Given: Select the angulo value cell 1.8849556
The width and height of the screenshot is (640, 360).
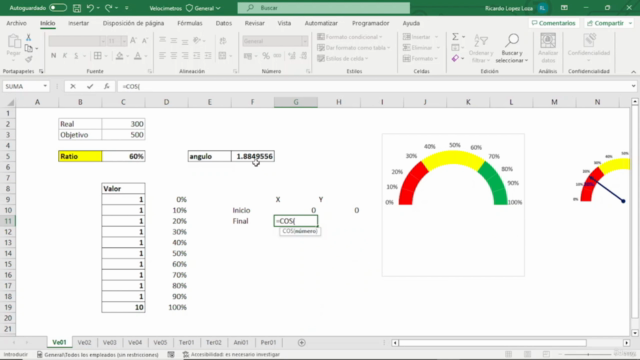Looking at the screenshot, I should [x=253, y=156].
